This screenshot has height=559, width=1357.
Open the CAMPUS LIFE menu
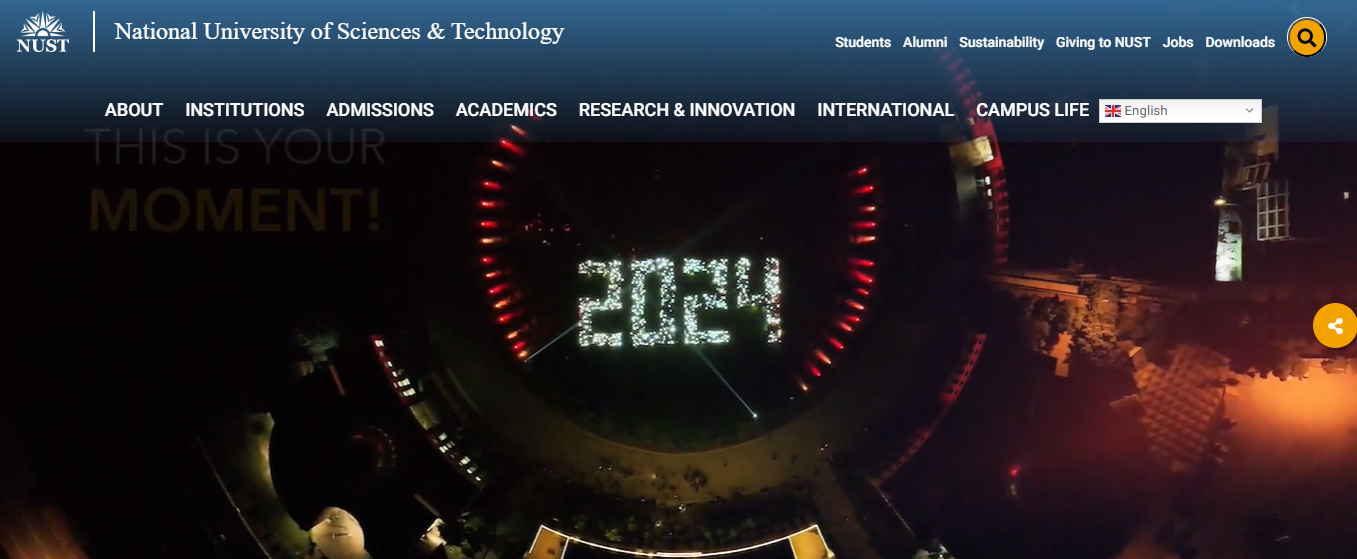click(1033, 110)
